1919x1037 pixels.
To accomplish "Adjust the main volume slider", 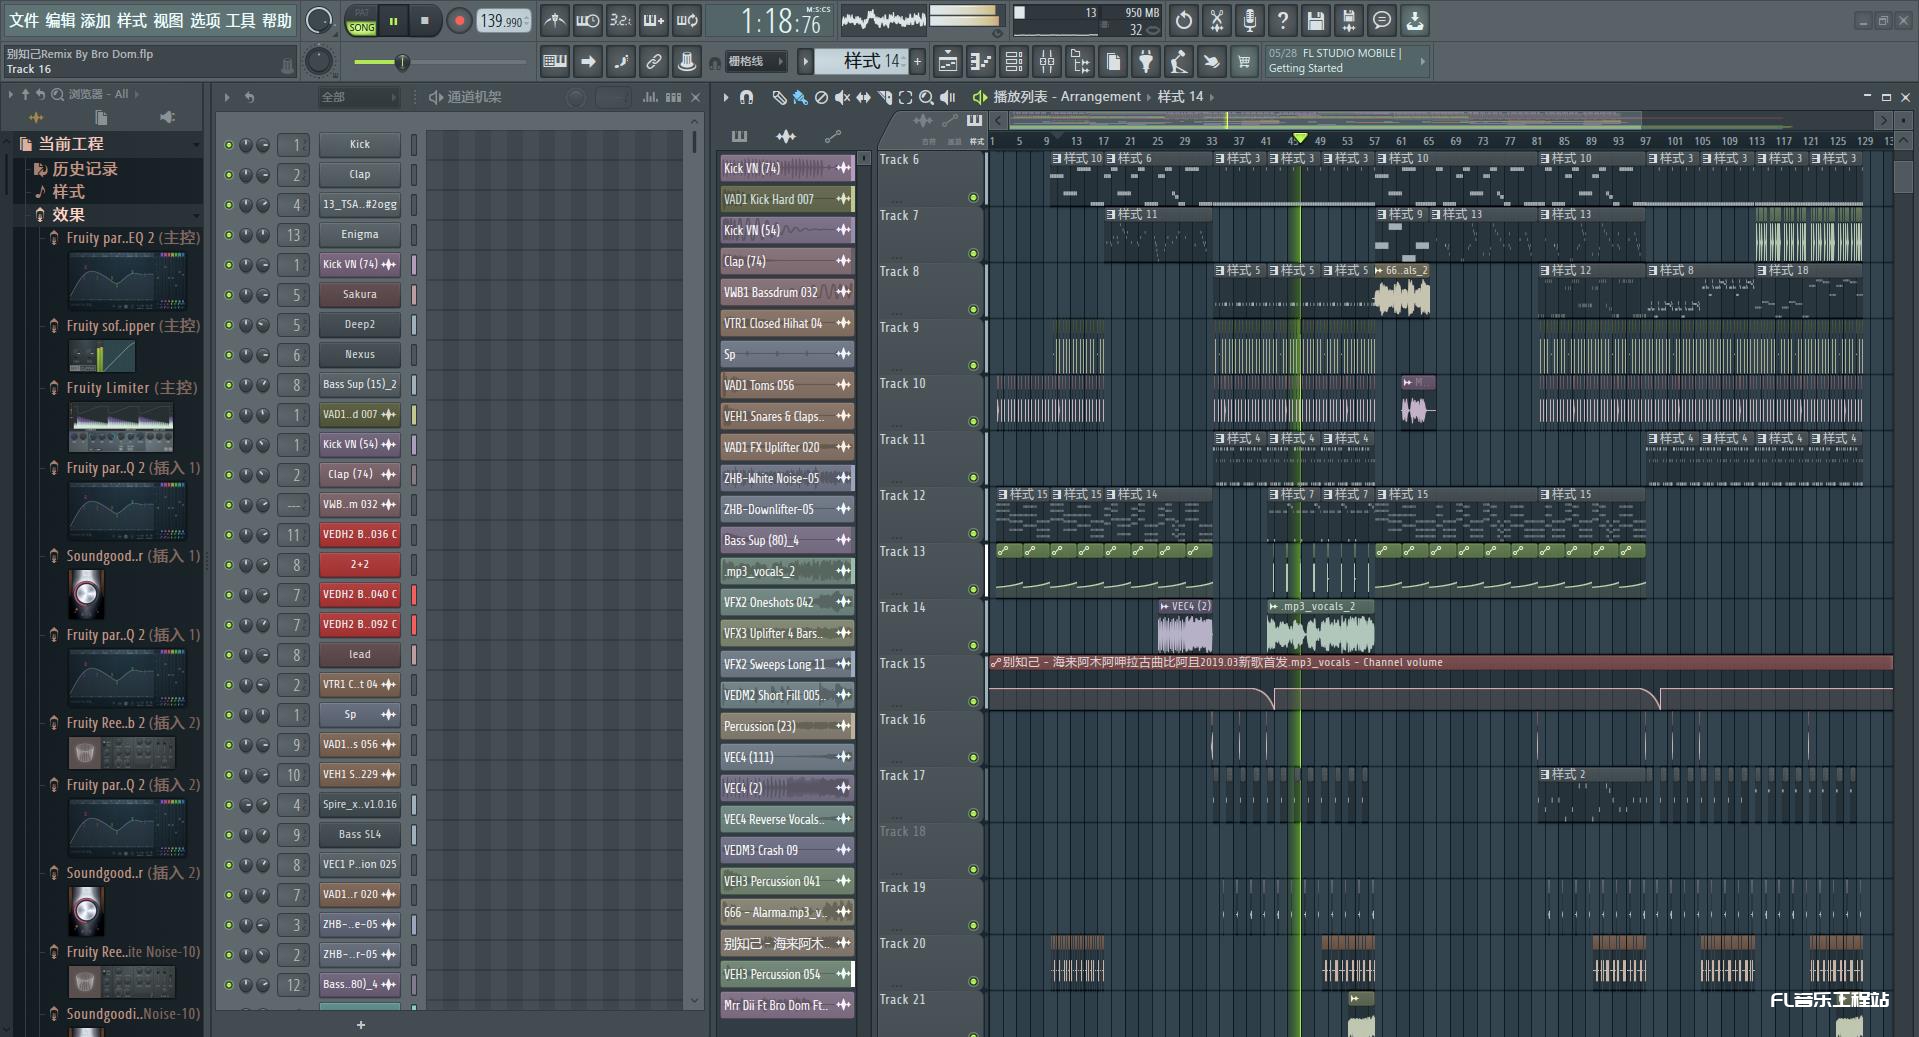I will tap(438, 62).
